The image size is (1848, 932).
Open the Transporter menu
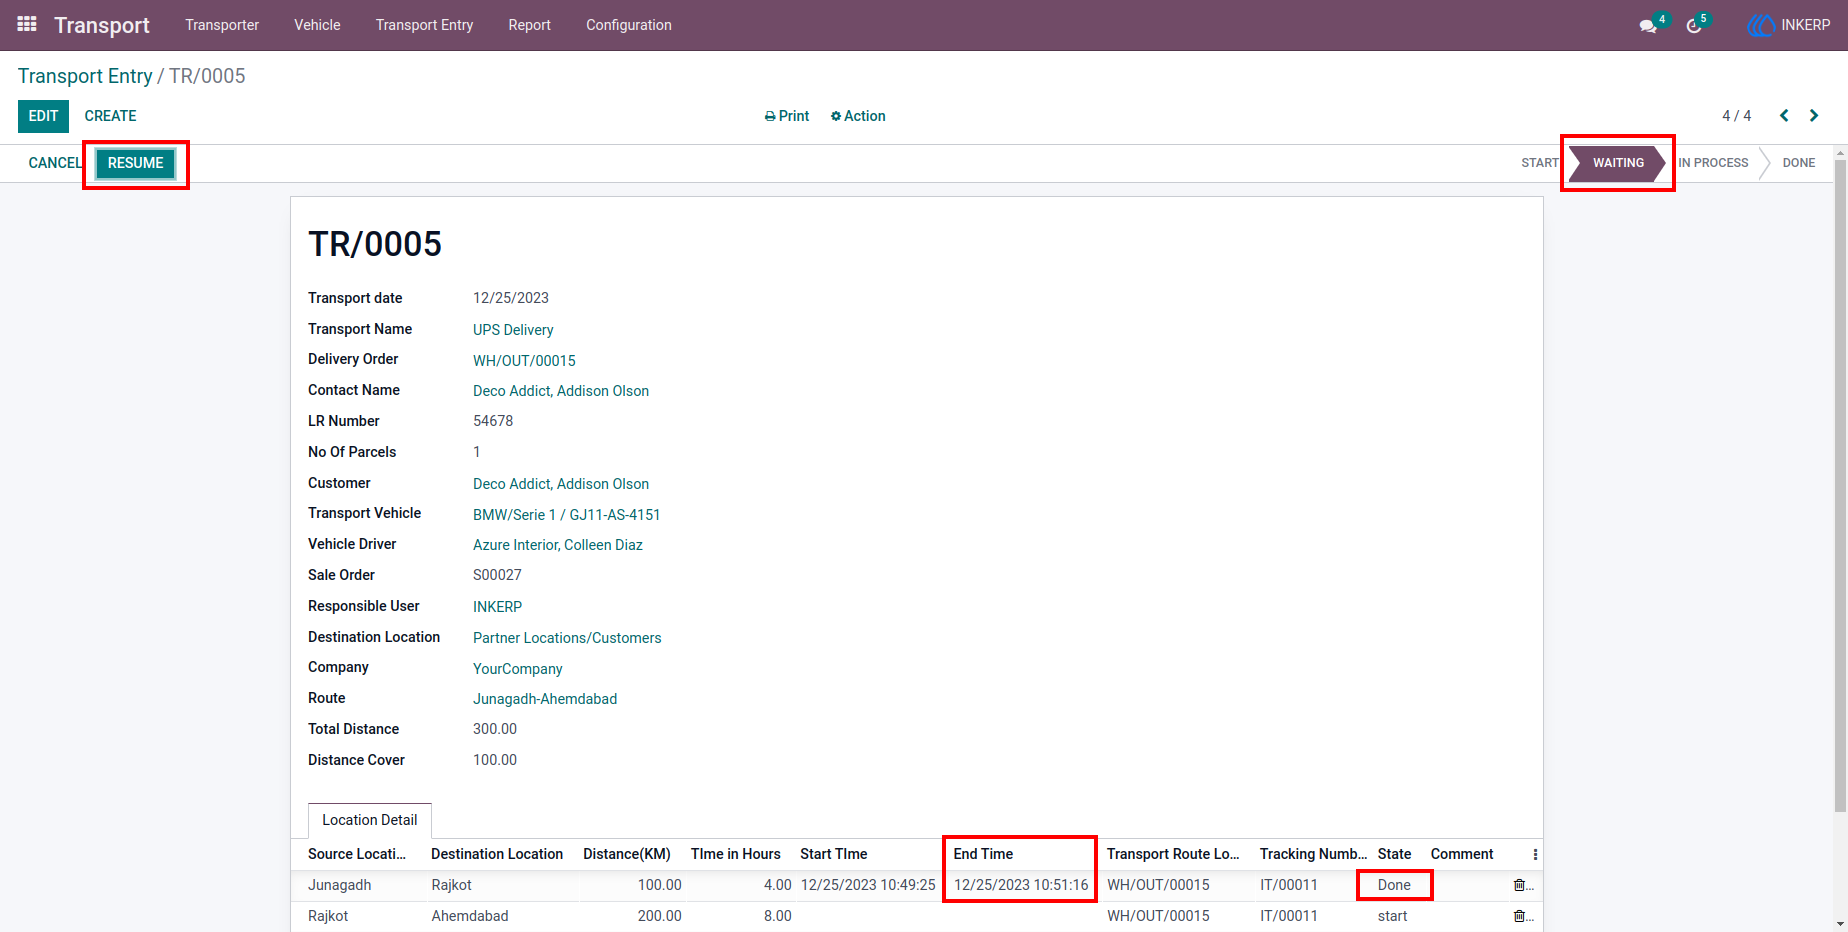[x=222, y=25]
